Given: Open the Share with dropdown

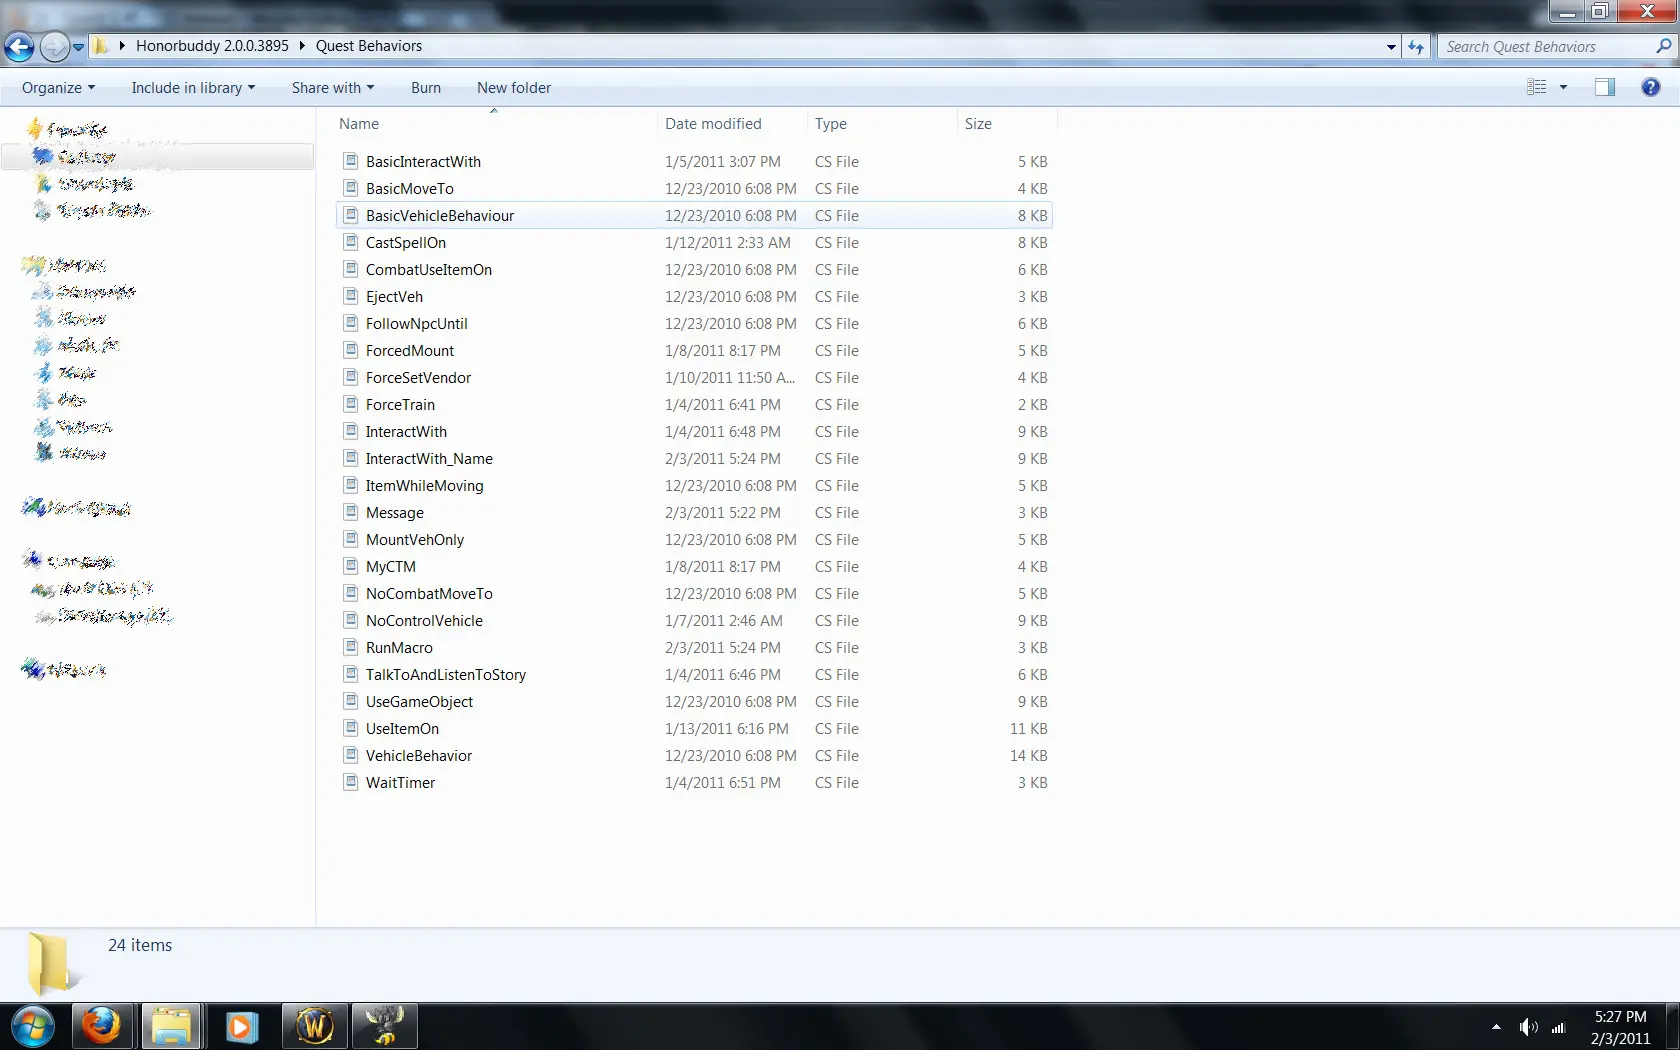Looking at the screenshot, I should coord(332,88).
